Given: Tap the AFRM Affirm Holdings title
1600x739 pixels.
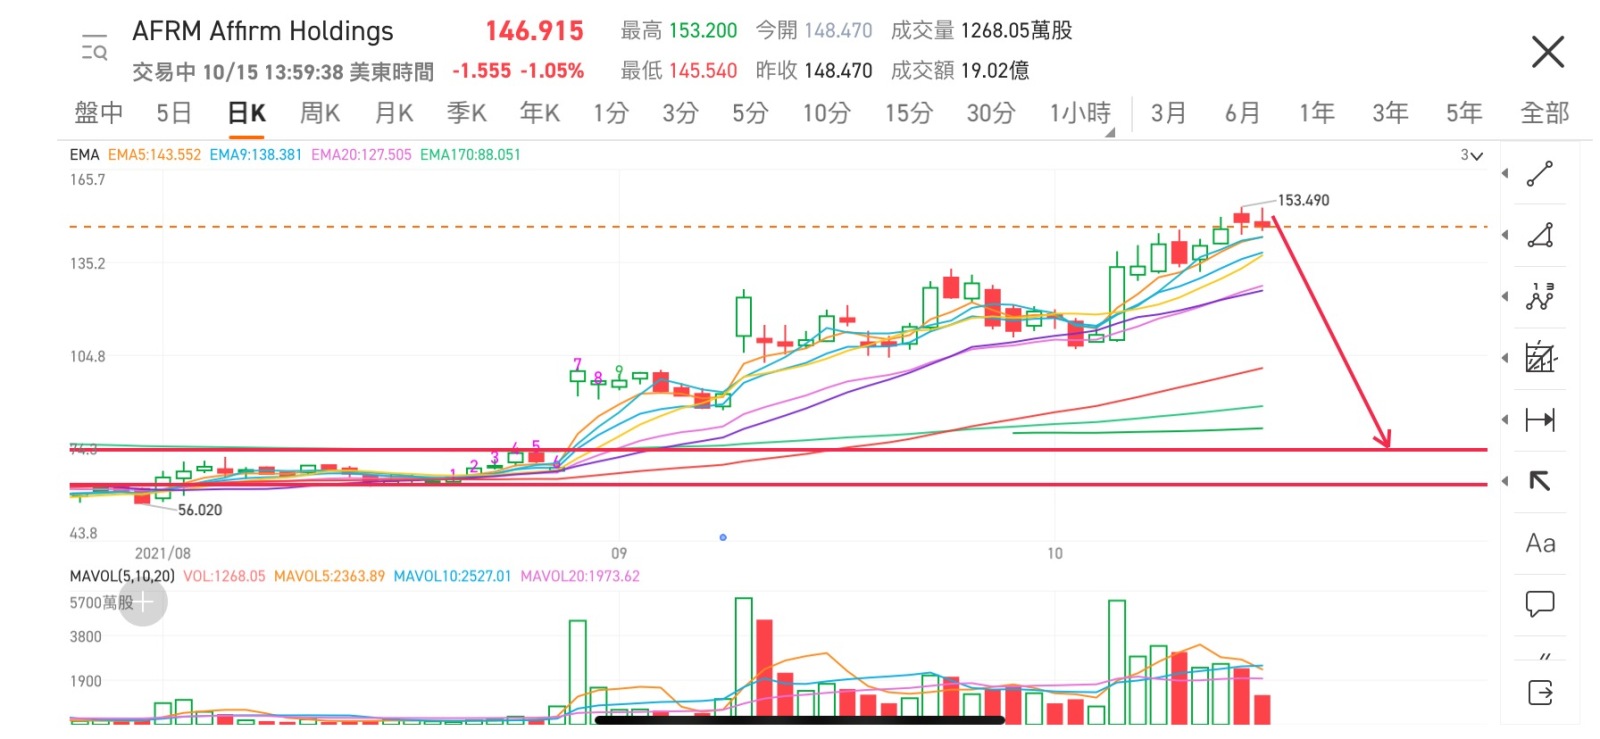Looking at the screenshot, I should point(263,31).
